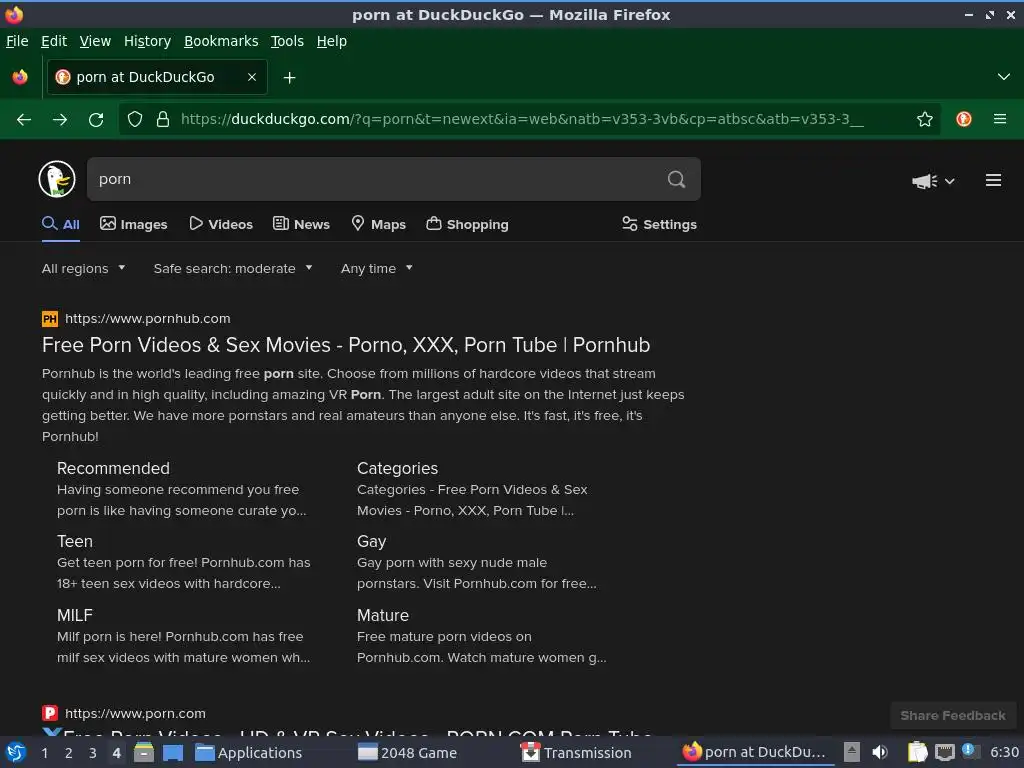Bookmark this page with the star

click(924, 119)
